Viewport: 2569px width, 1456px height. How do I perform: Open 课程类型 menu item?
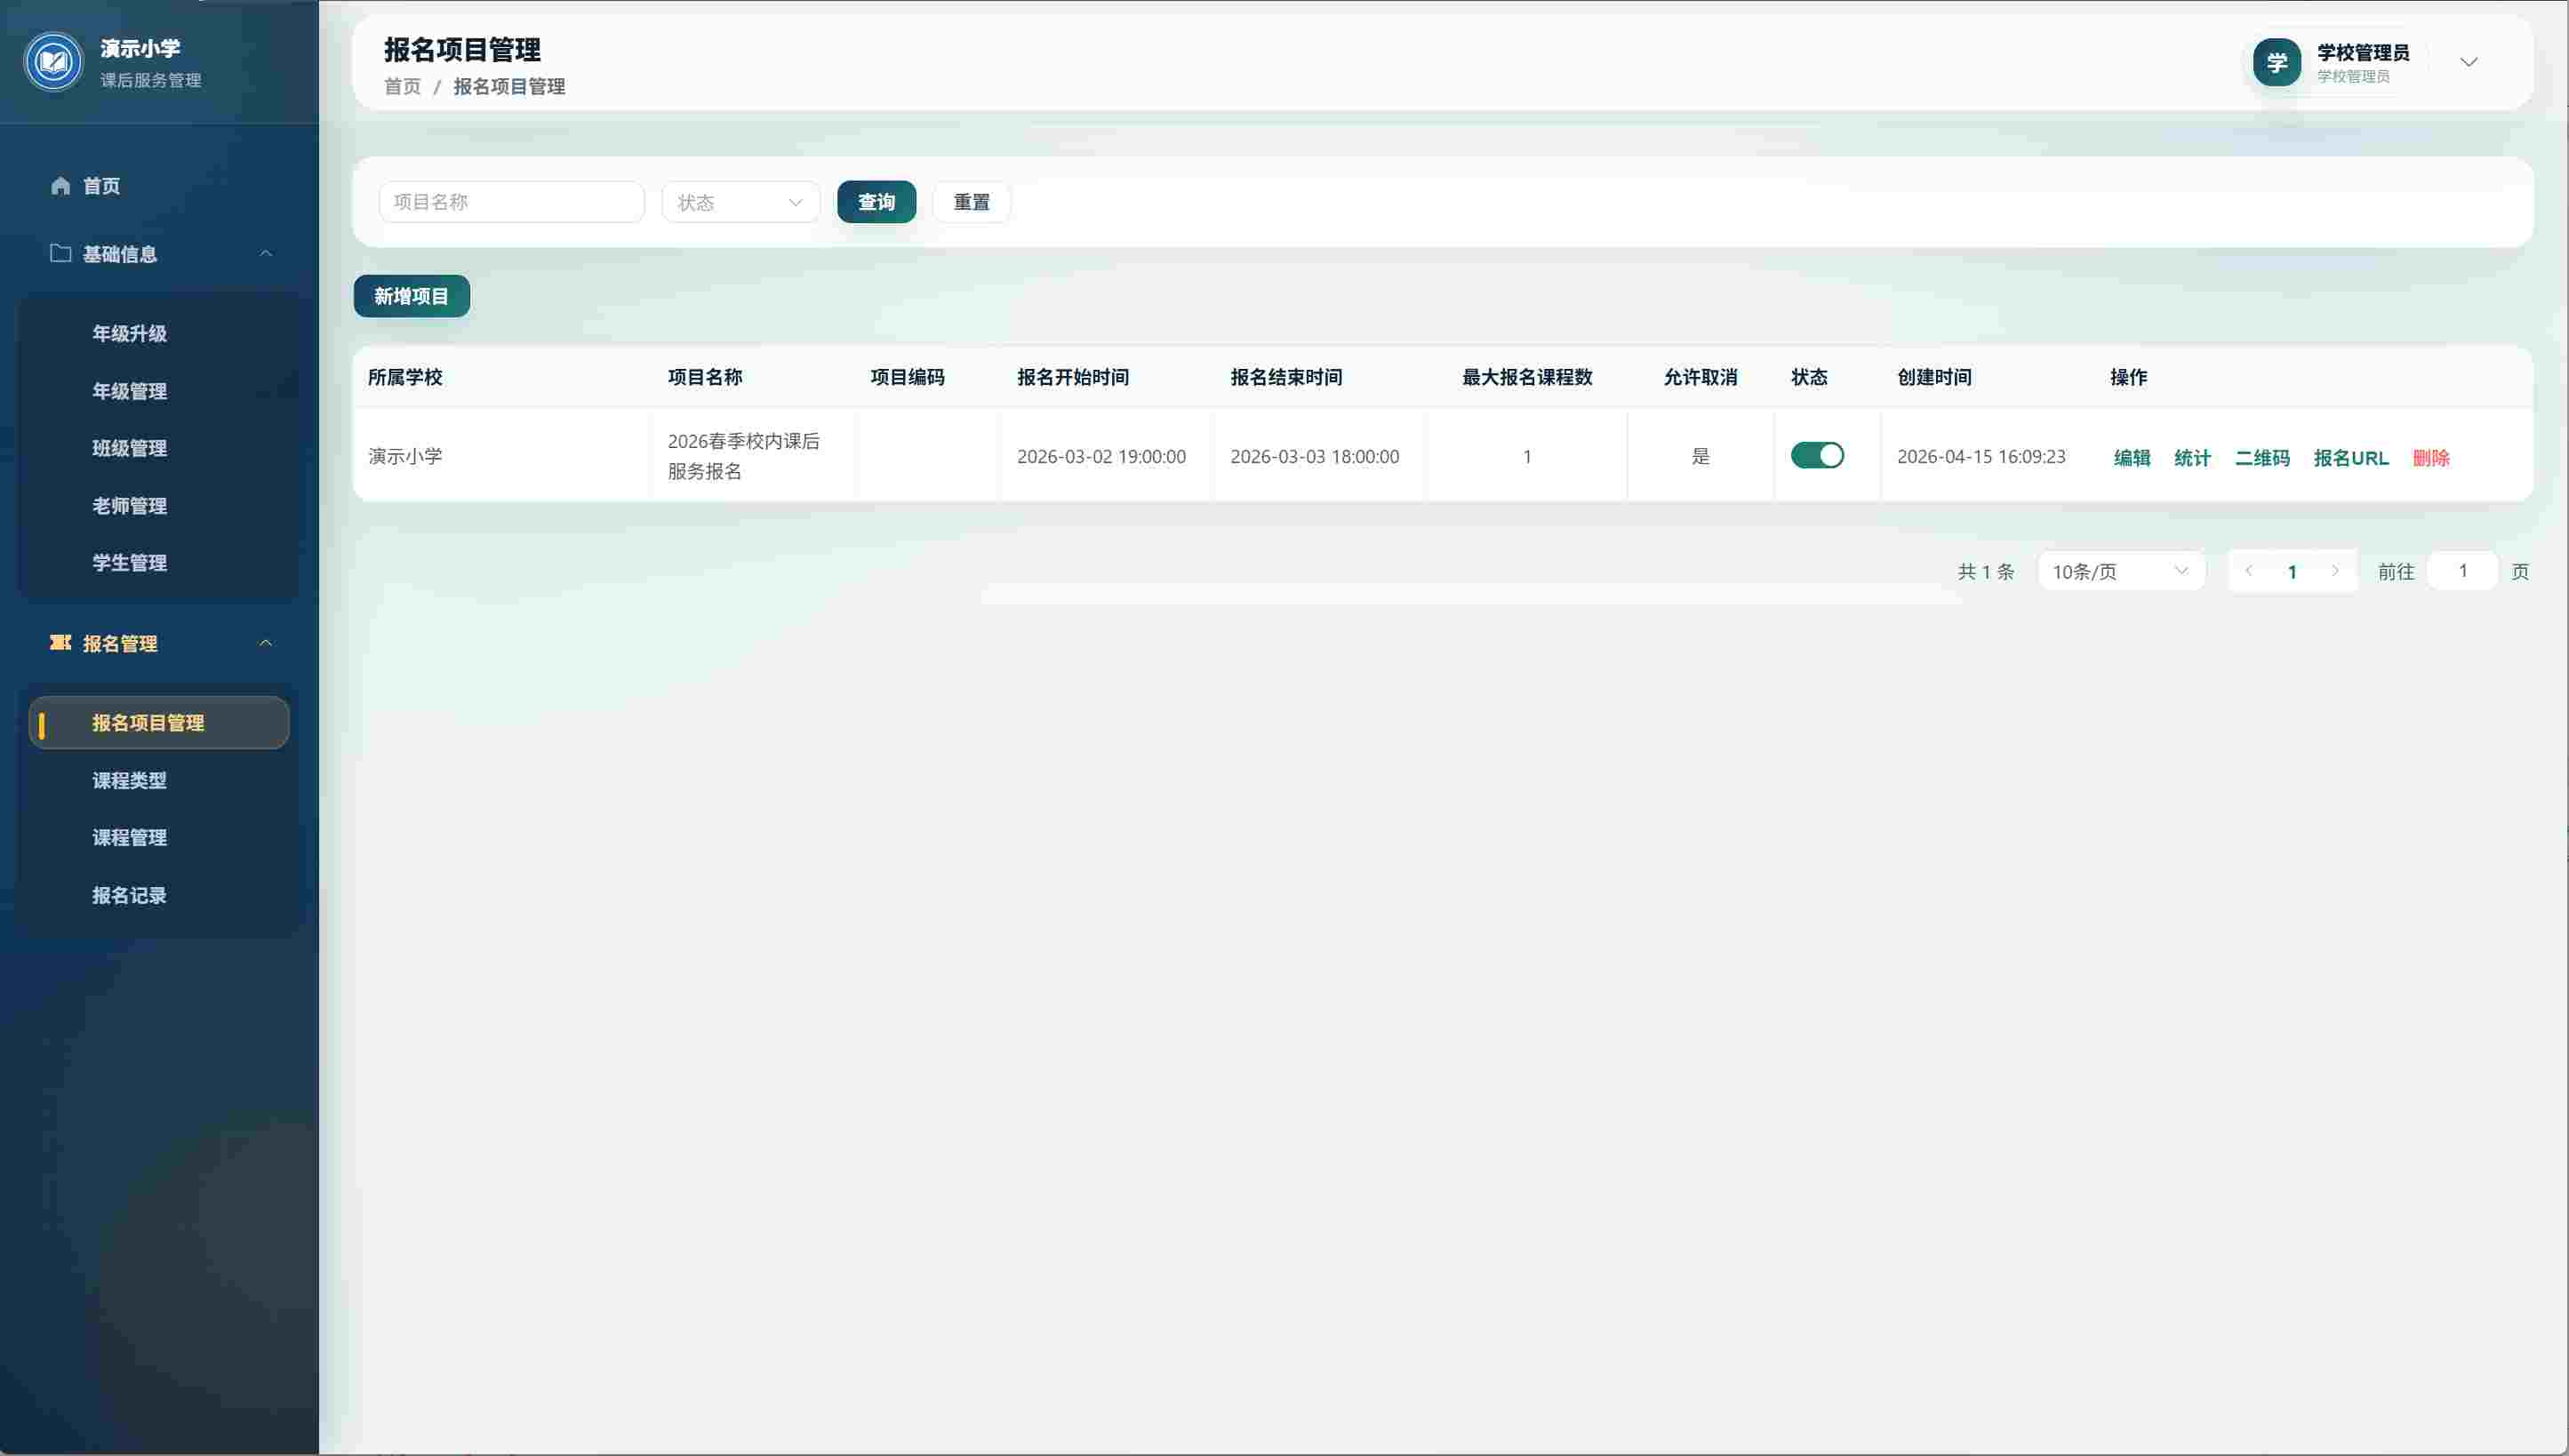(x=130, y=780)
